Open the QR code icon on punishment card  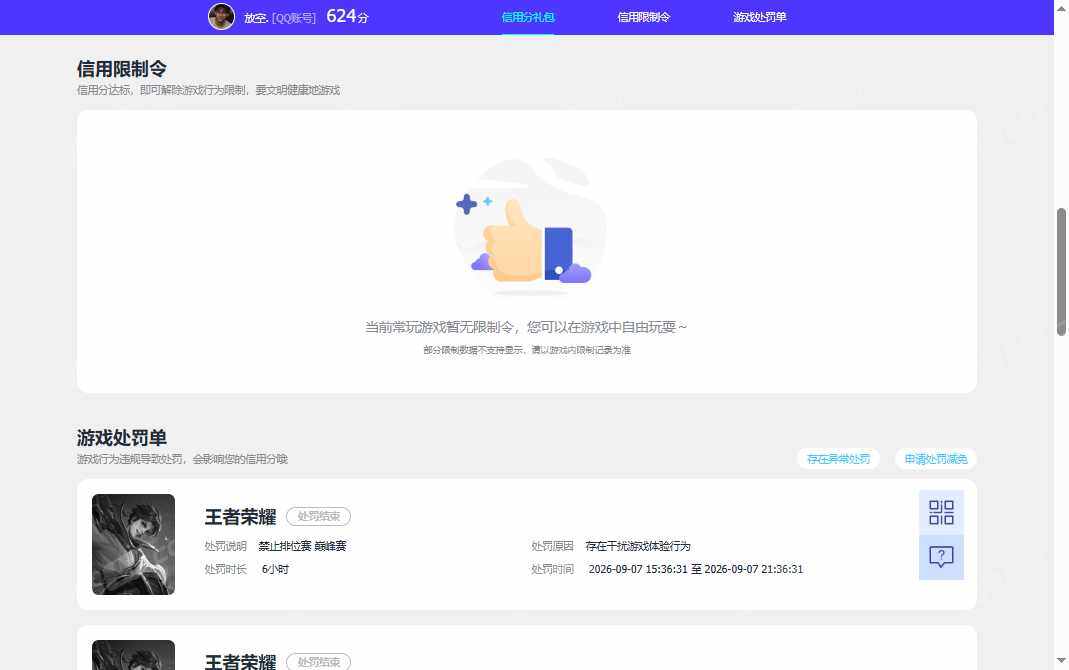coord(941,512)
